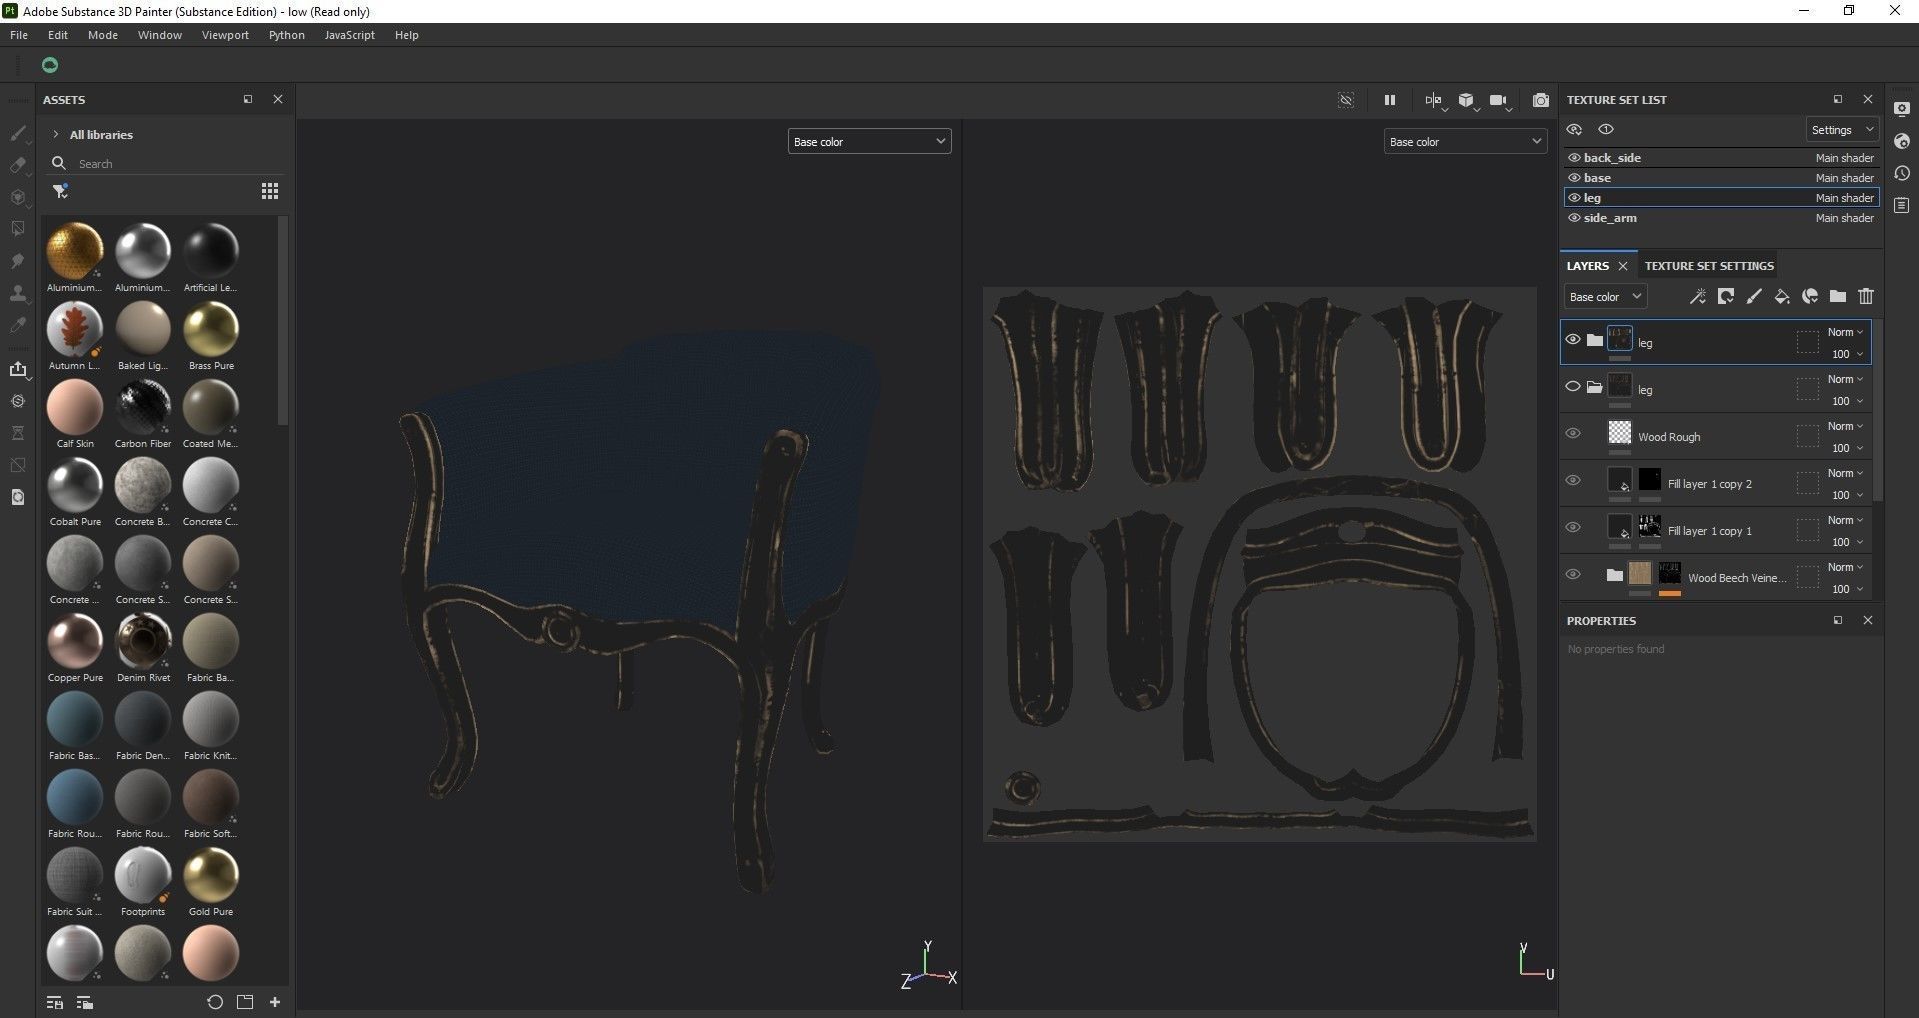
Task: Open the camera selection icon
Action: [x=1498, y=100]
